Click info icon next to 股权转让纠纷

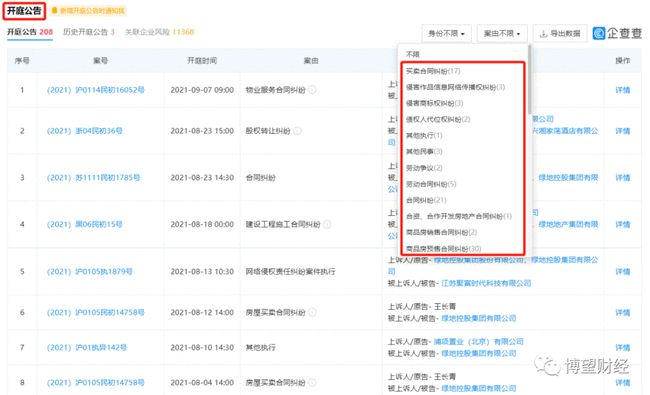[x=297, y=131]
